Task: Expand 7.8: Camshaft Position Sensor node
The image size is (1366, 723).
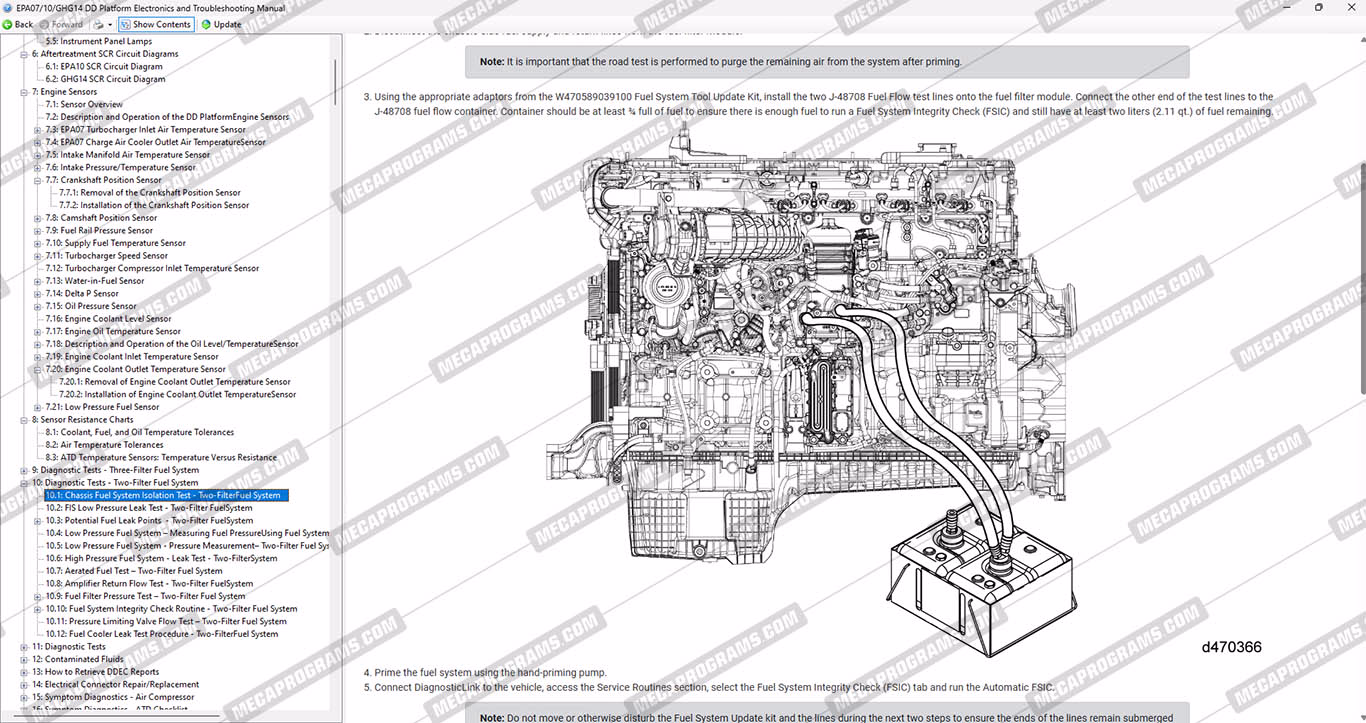Action: 38,218
